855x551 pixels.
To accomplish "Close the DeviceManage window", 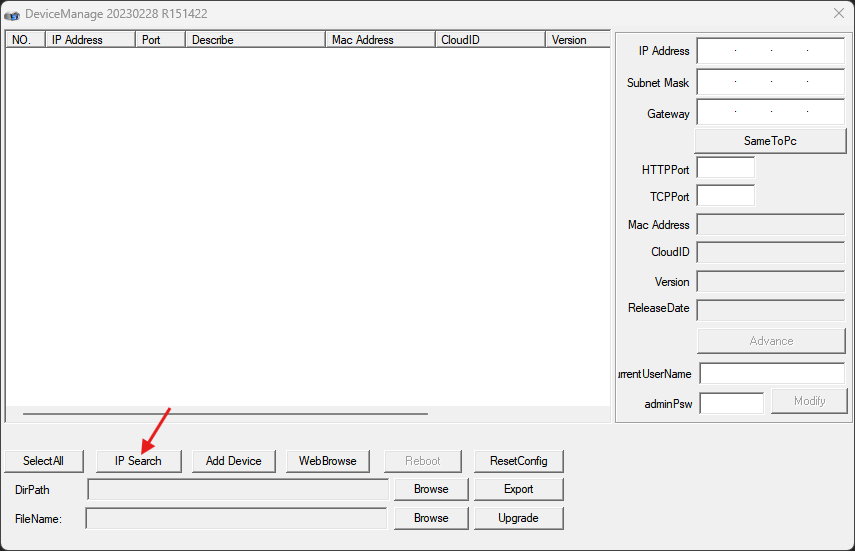I will 838,14.
